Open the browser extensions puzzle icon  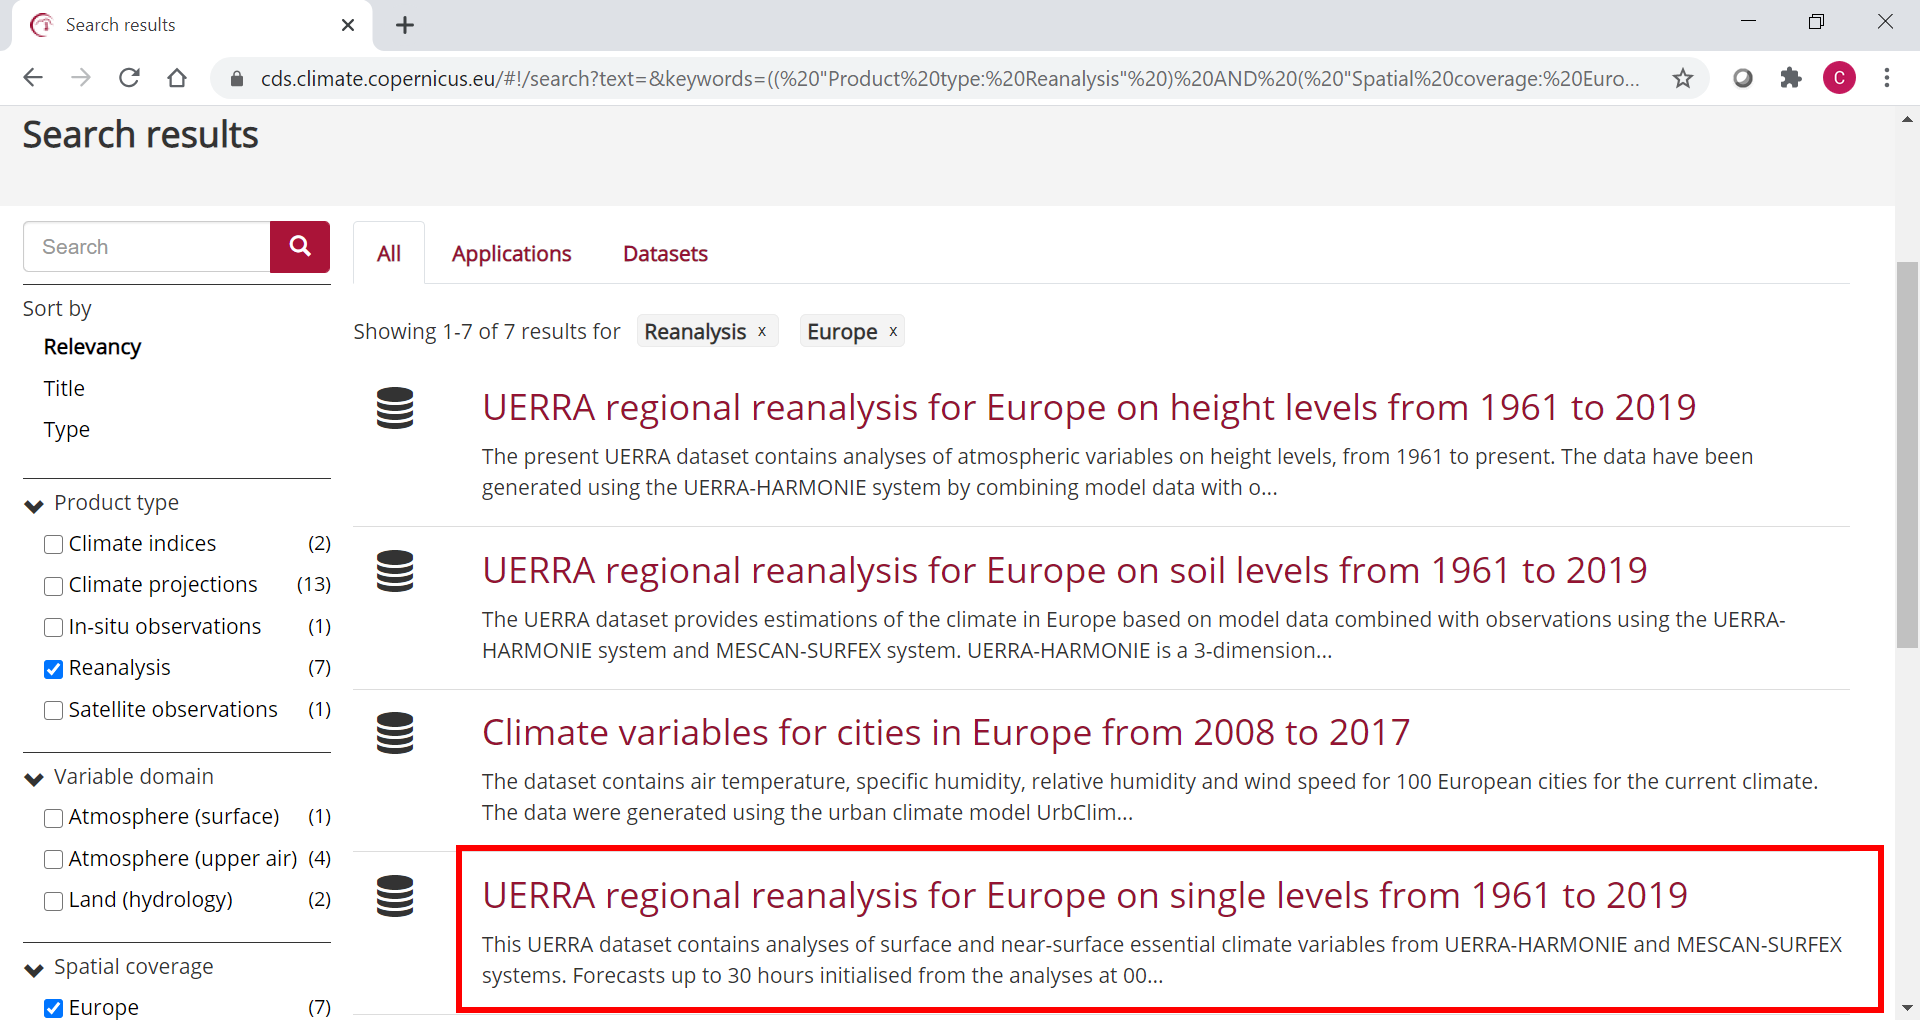pyautogui.click(x=1791, y=78)
